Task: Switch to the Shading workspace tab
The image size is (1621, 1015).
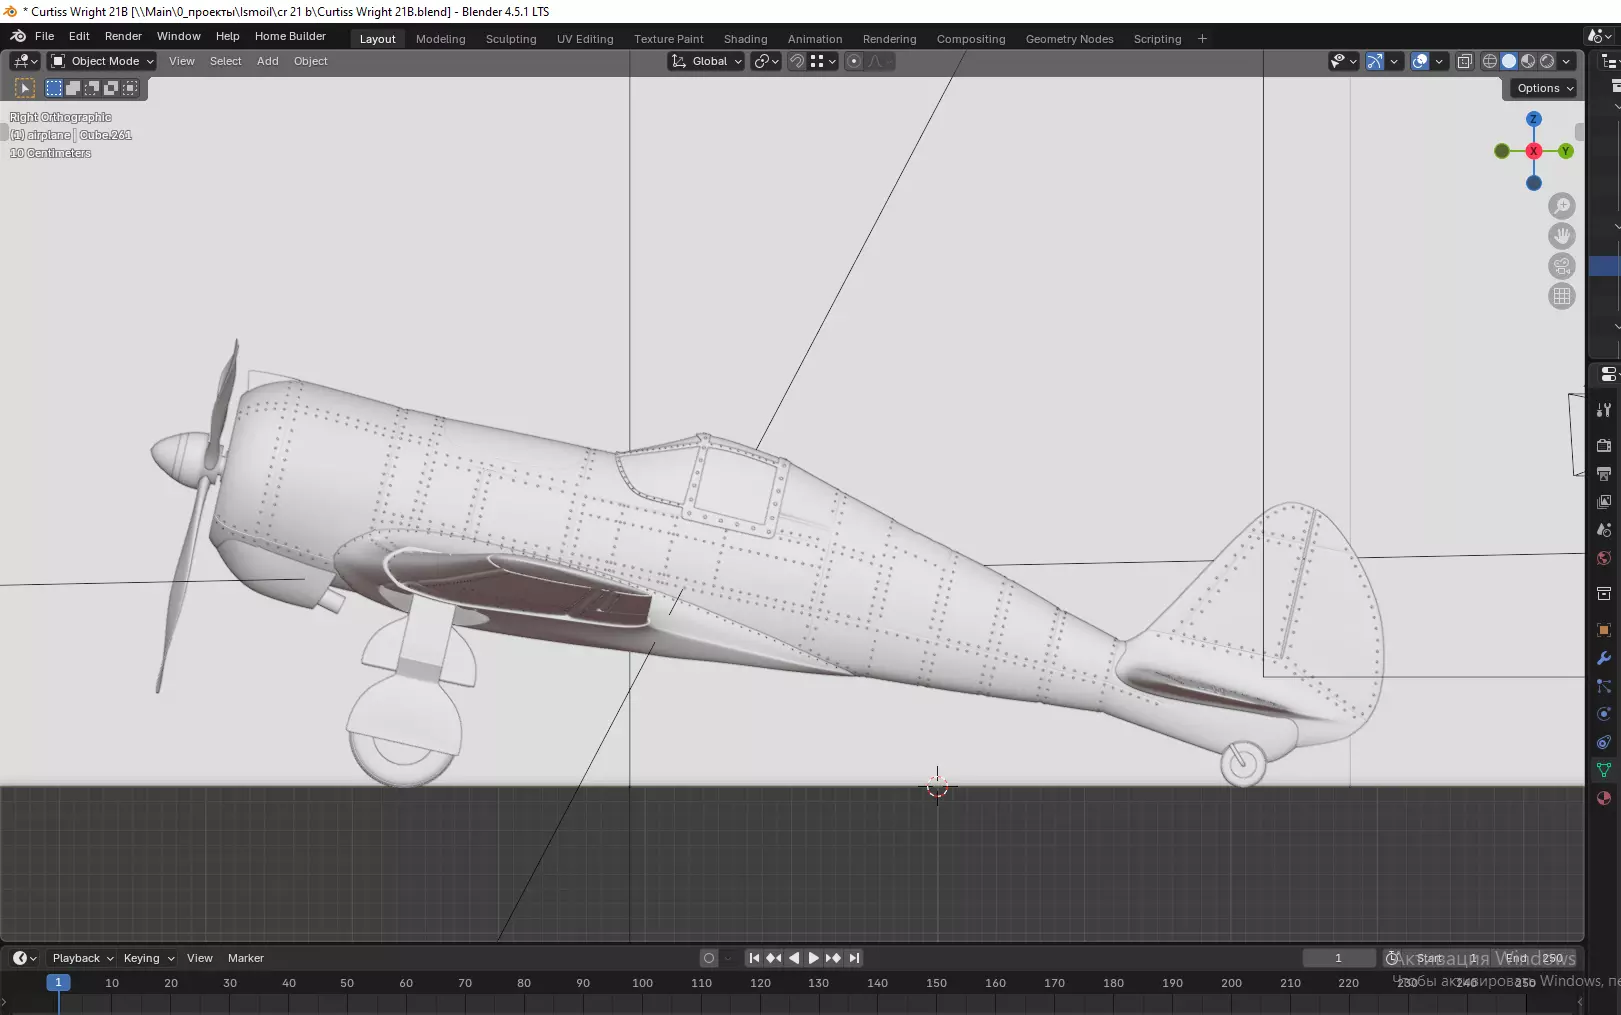Action: tap(746, 39)
